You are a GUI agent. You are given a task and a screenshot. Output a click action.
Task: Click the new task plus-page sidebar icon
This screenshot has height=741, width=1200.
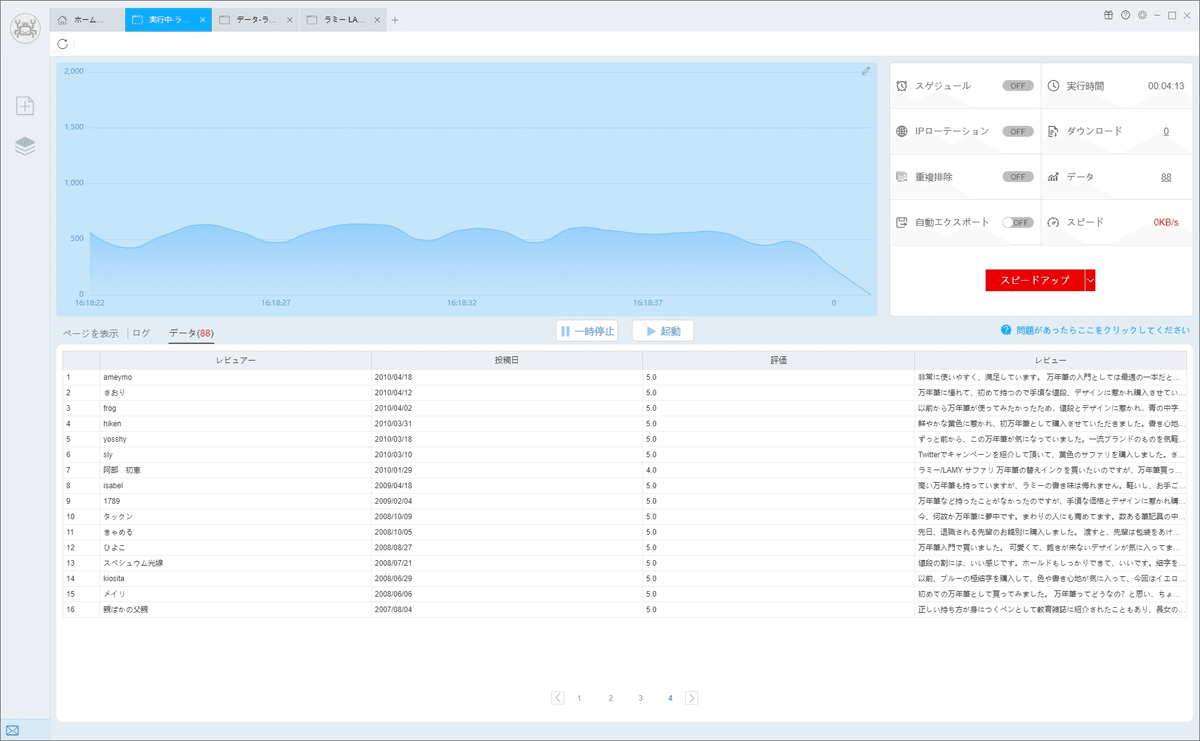click(26, 106)
